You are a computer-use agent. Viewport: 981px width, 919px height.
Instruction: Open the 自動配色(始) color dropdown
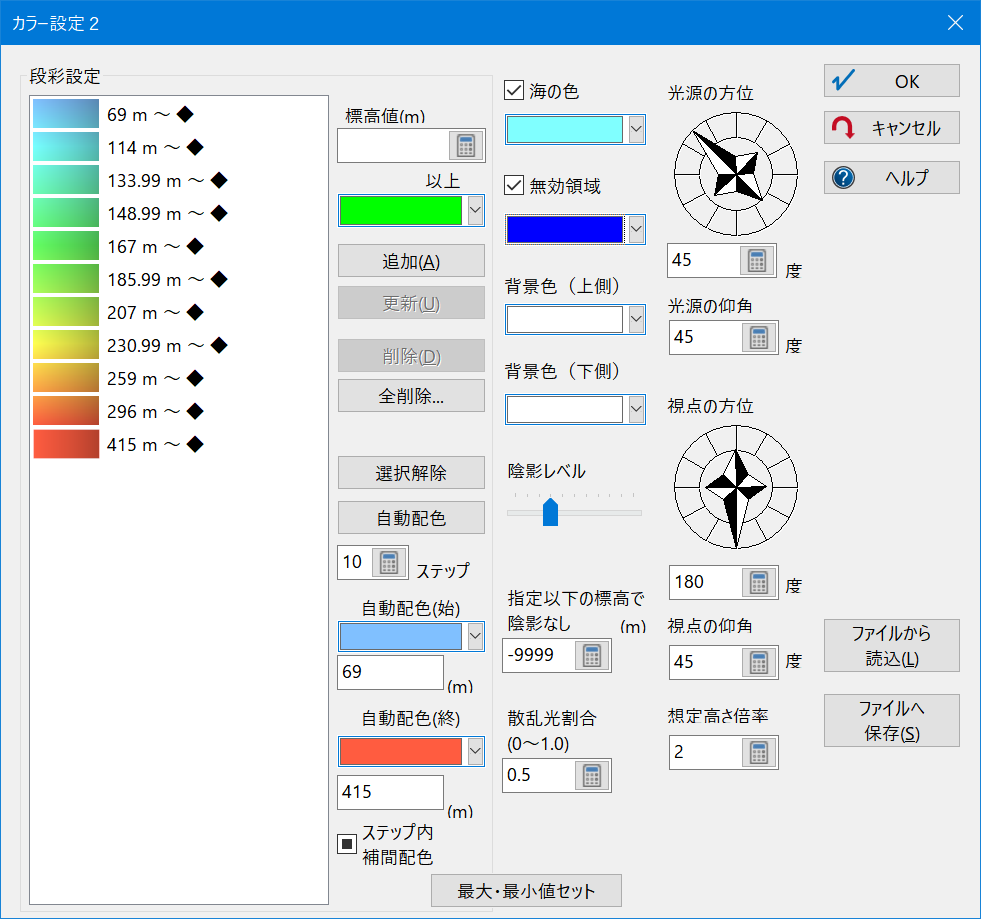tap(475, 637)
